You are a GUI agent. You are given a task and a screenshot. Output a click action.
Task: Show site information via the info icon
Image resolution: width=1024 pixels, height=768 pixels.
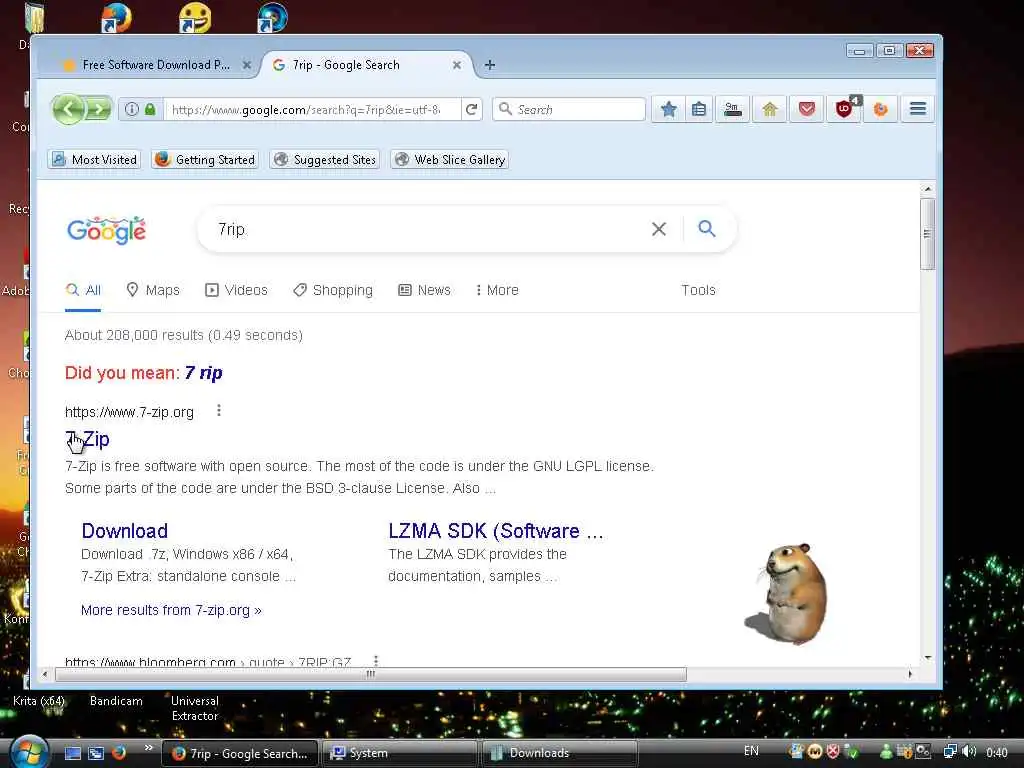132,109
